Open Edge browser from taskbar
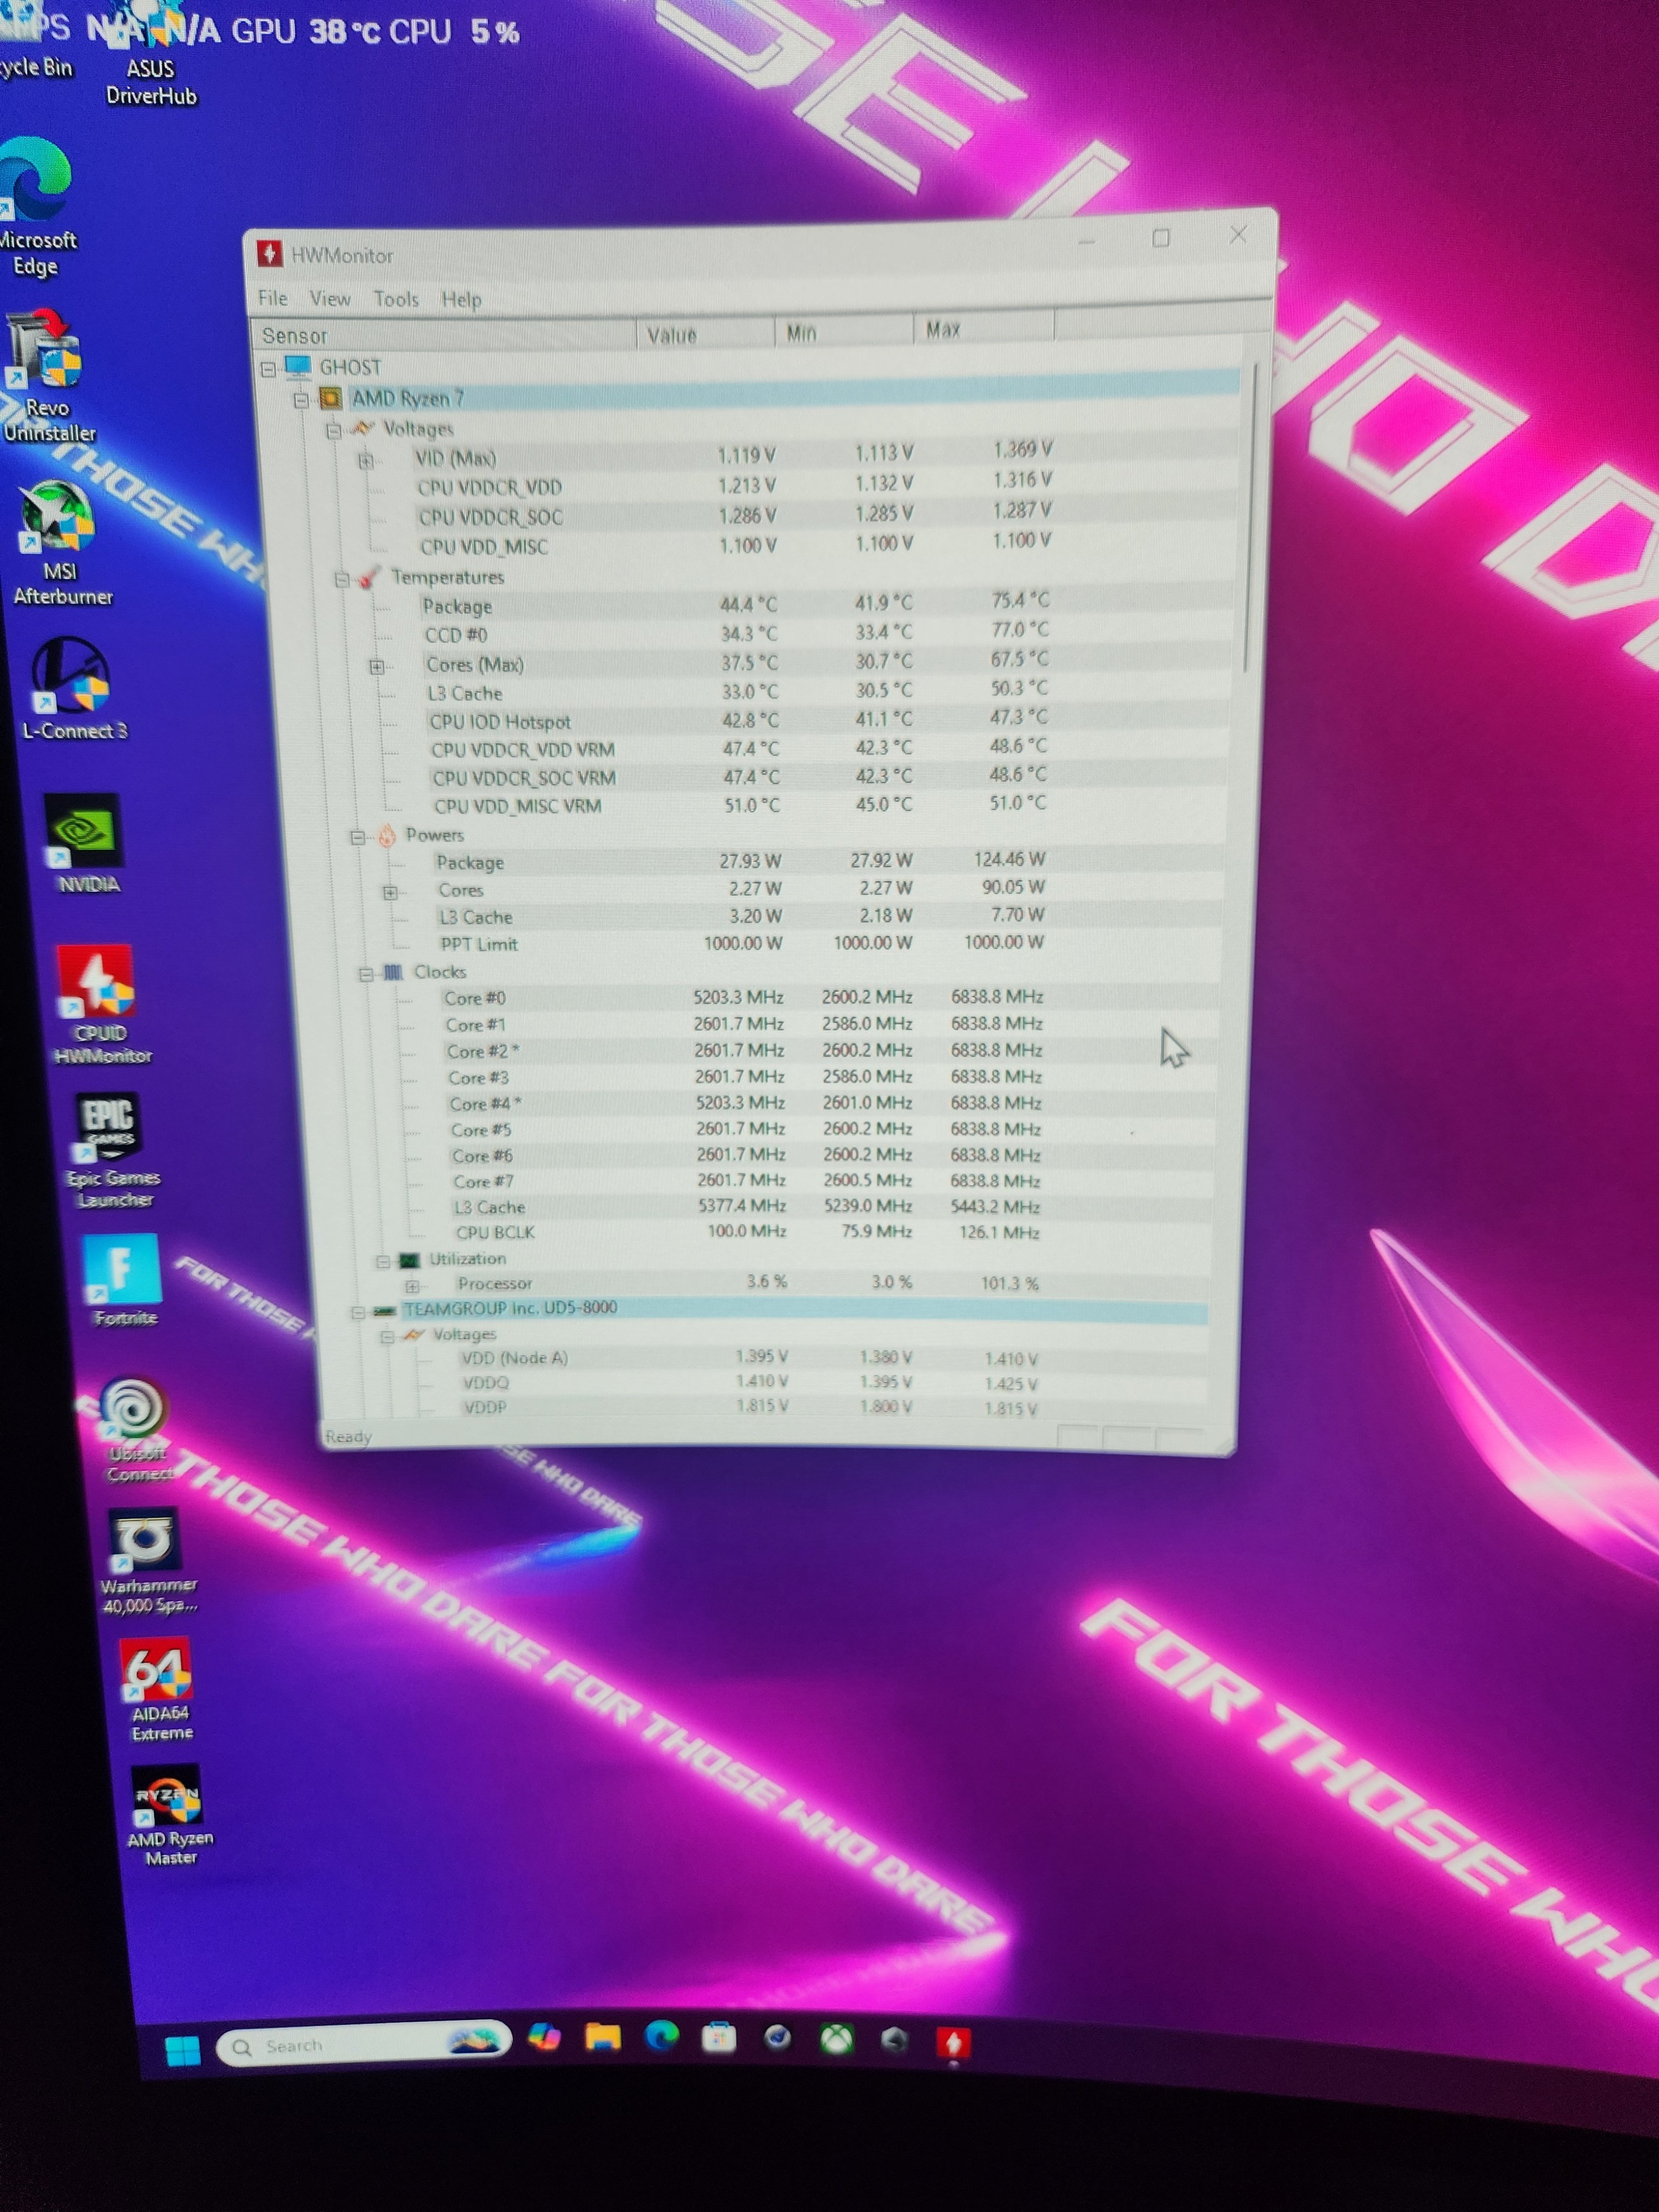Viewport: 1659px width, 2212px height. coord(661,2036)
